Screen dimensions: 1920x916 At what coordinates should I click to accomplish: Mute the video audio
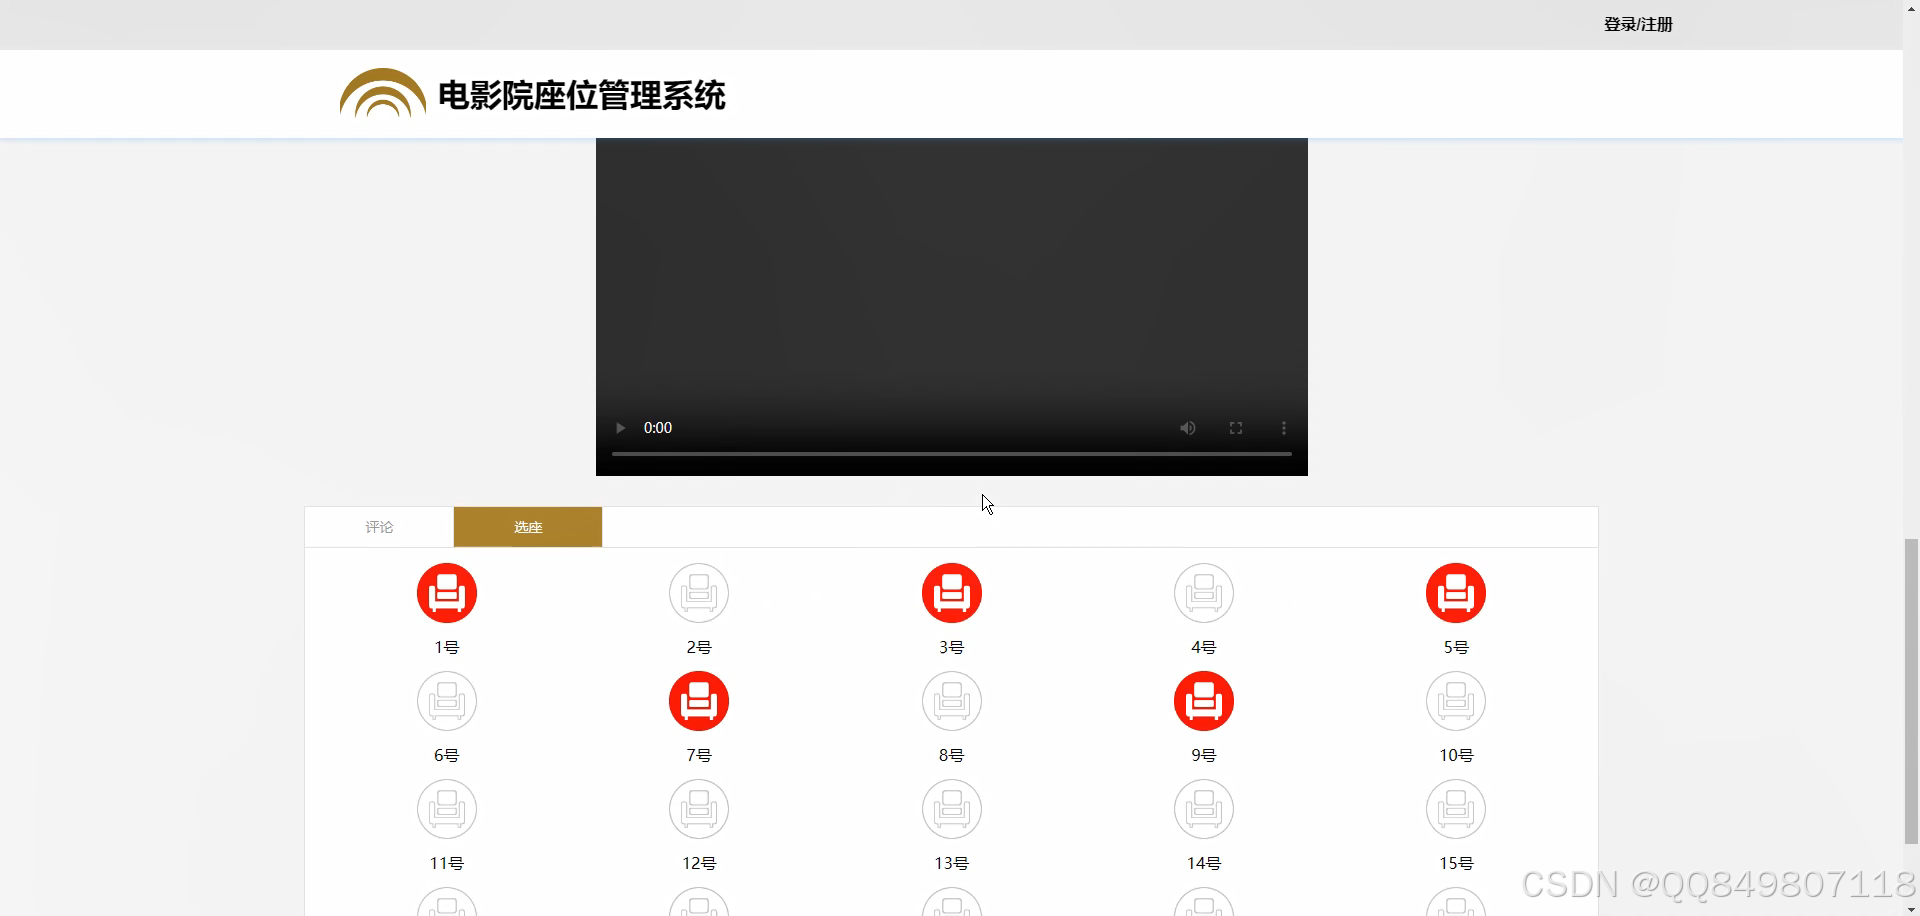pyautogui.click(x=1187, y=427)
